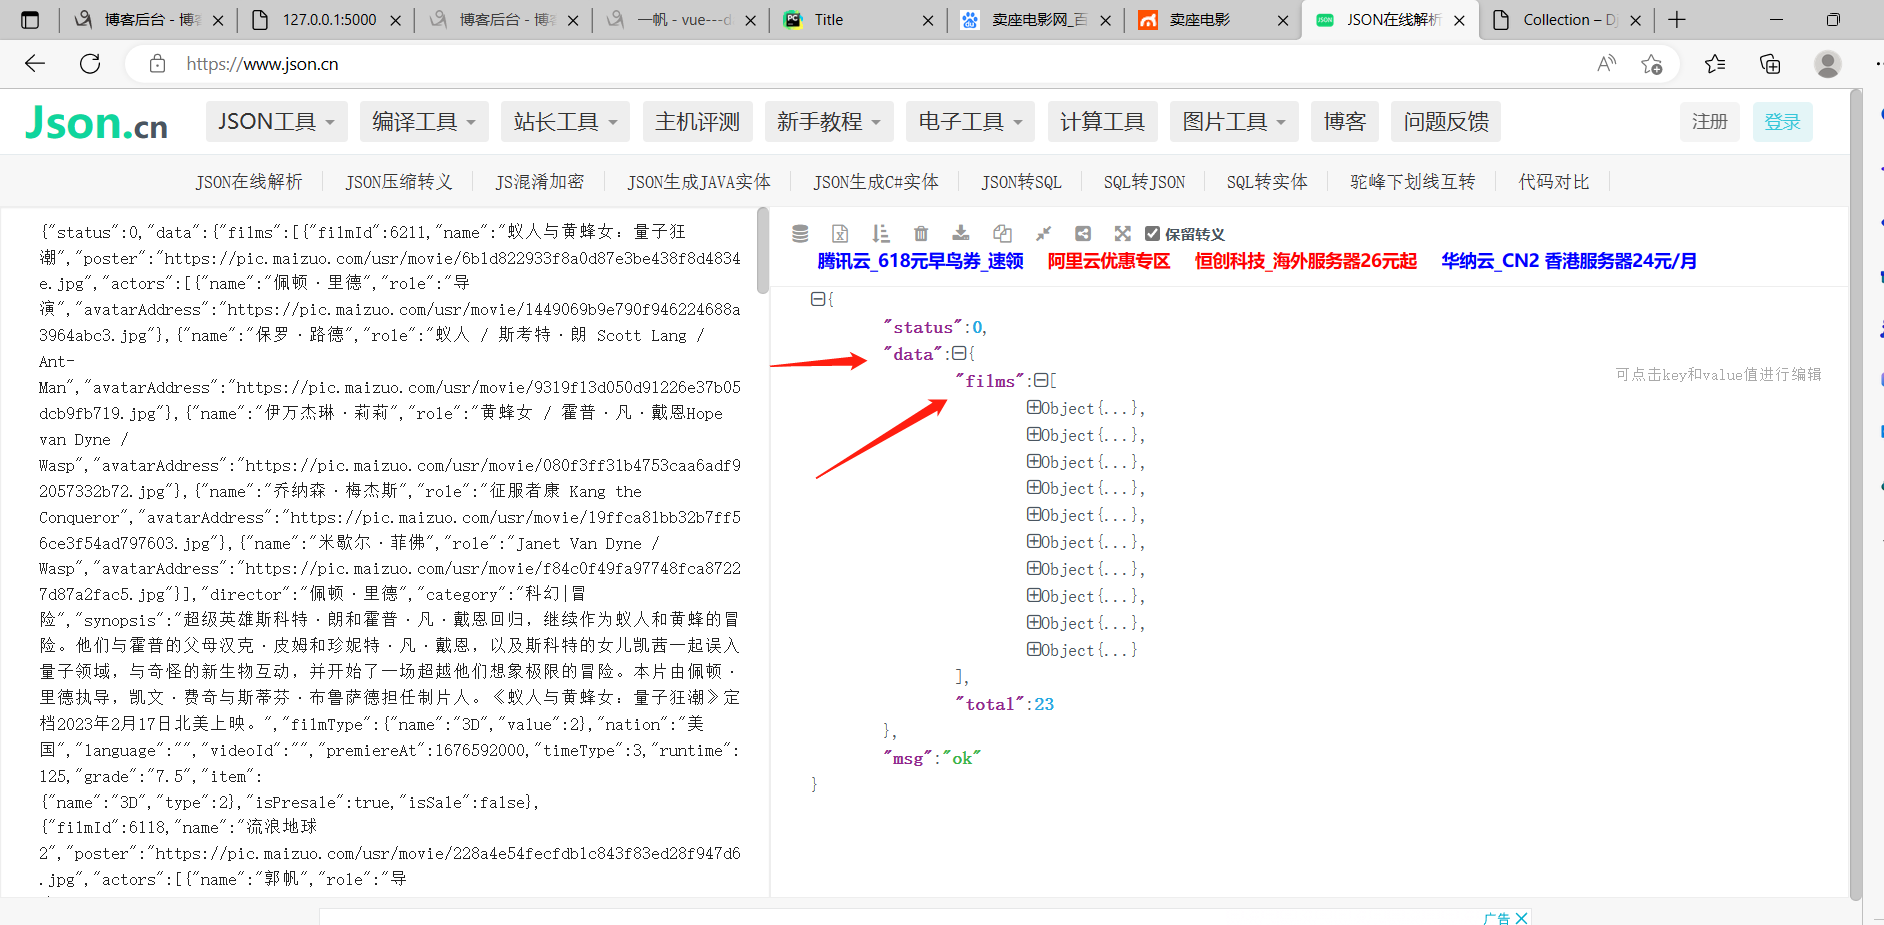Open the JSON工具 dropdown menu
The width and height of the screenshot is (1884, 925).
[277, 122]
